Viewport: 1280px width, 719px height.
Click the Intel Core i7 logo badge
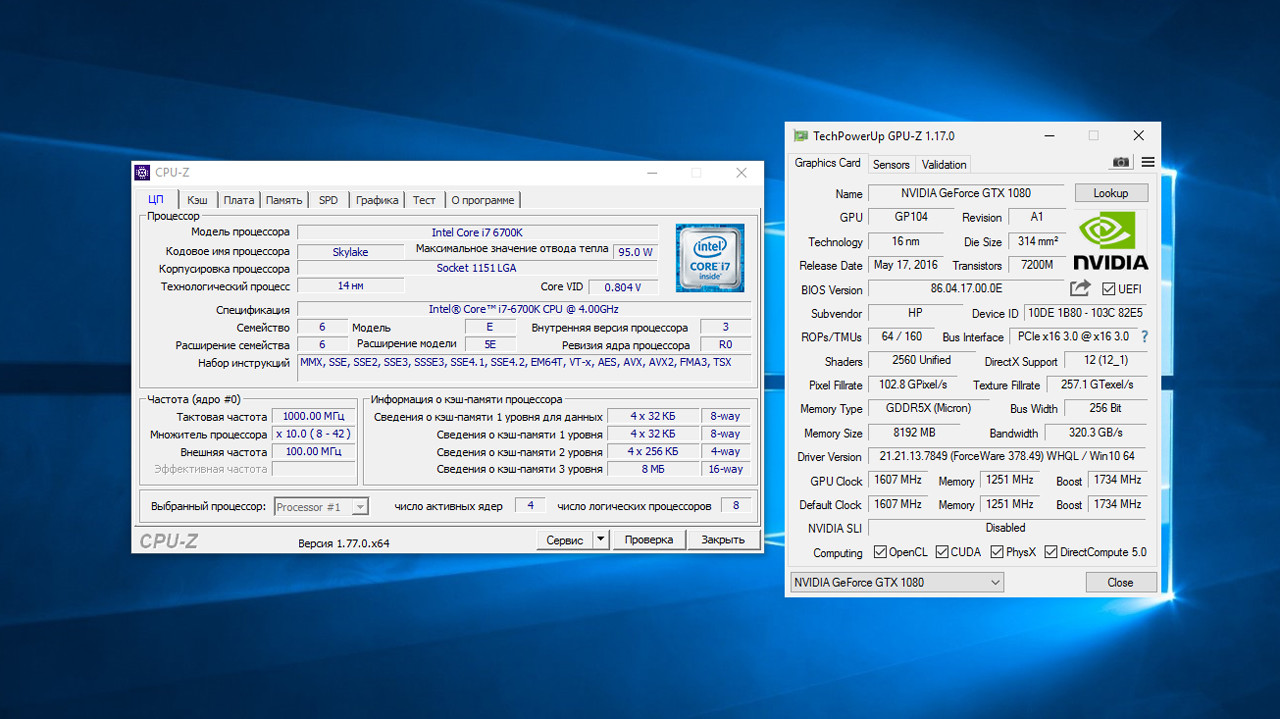710,258
